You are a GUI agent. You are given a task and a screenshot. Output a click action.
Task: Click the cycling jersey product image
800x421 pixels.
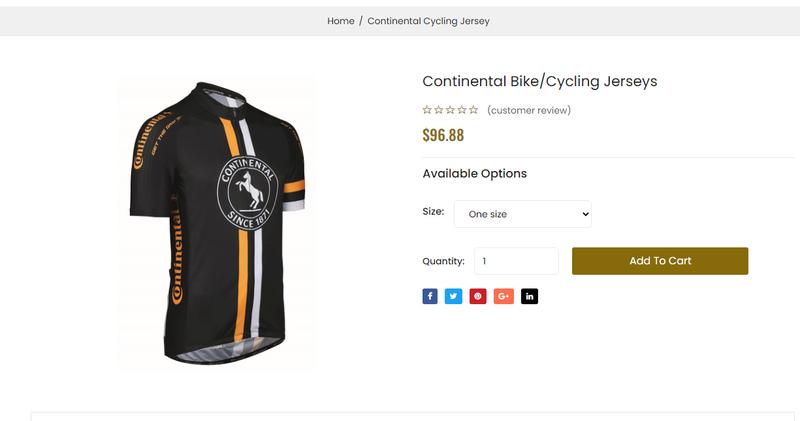tap(217, 222)
